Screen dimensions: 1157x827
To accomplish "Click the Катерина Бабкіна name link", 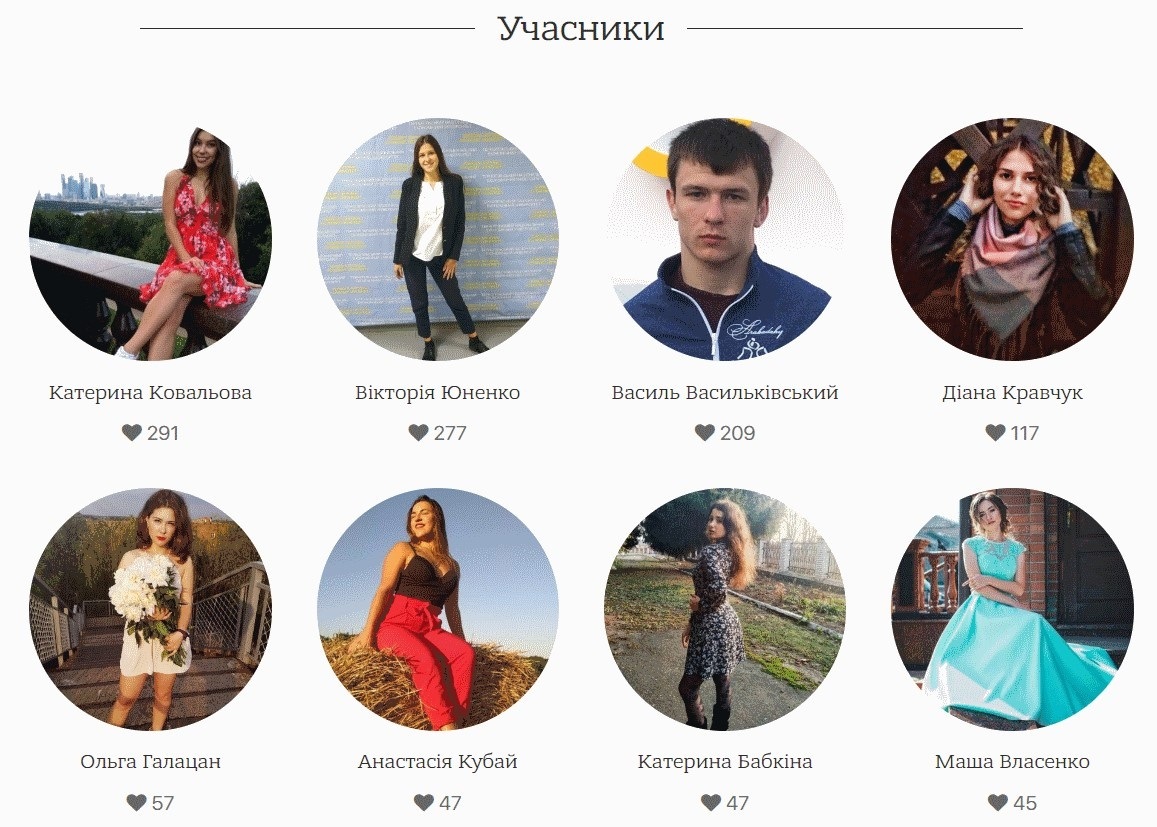I will tap(725, 761).
